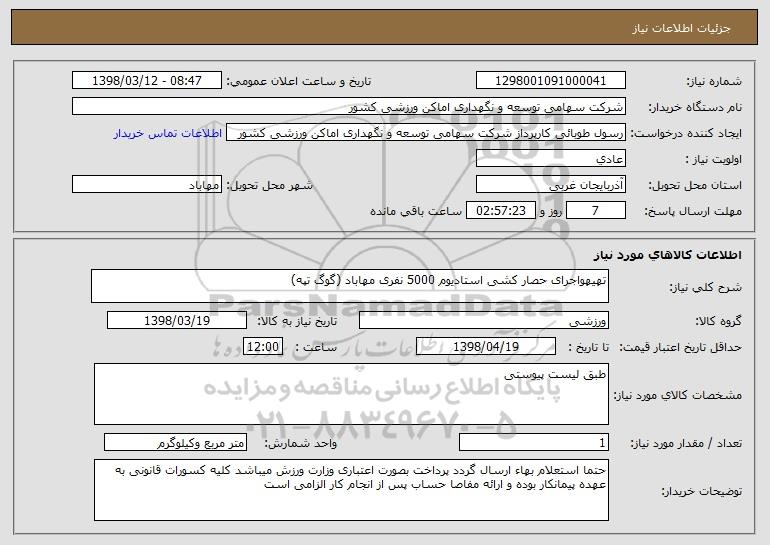This screenshot has width=770, height=545.
Task: Click the goods group field ورزشی
Action: [x=484, y=321]
